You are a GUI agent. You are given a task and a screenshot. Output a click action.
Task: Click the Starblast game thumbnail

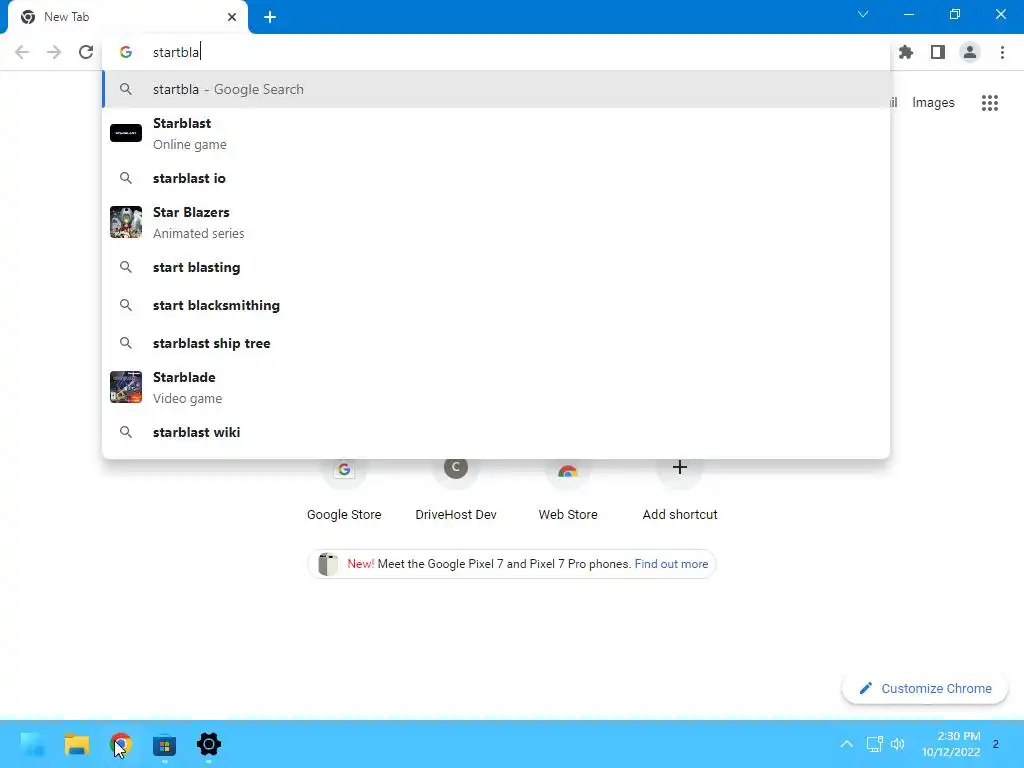126,133
